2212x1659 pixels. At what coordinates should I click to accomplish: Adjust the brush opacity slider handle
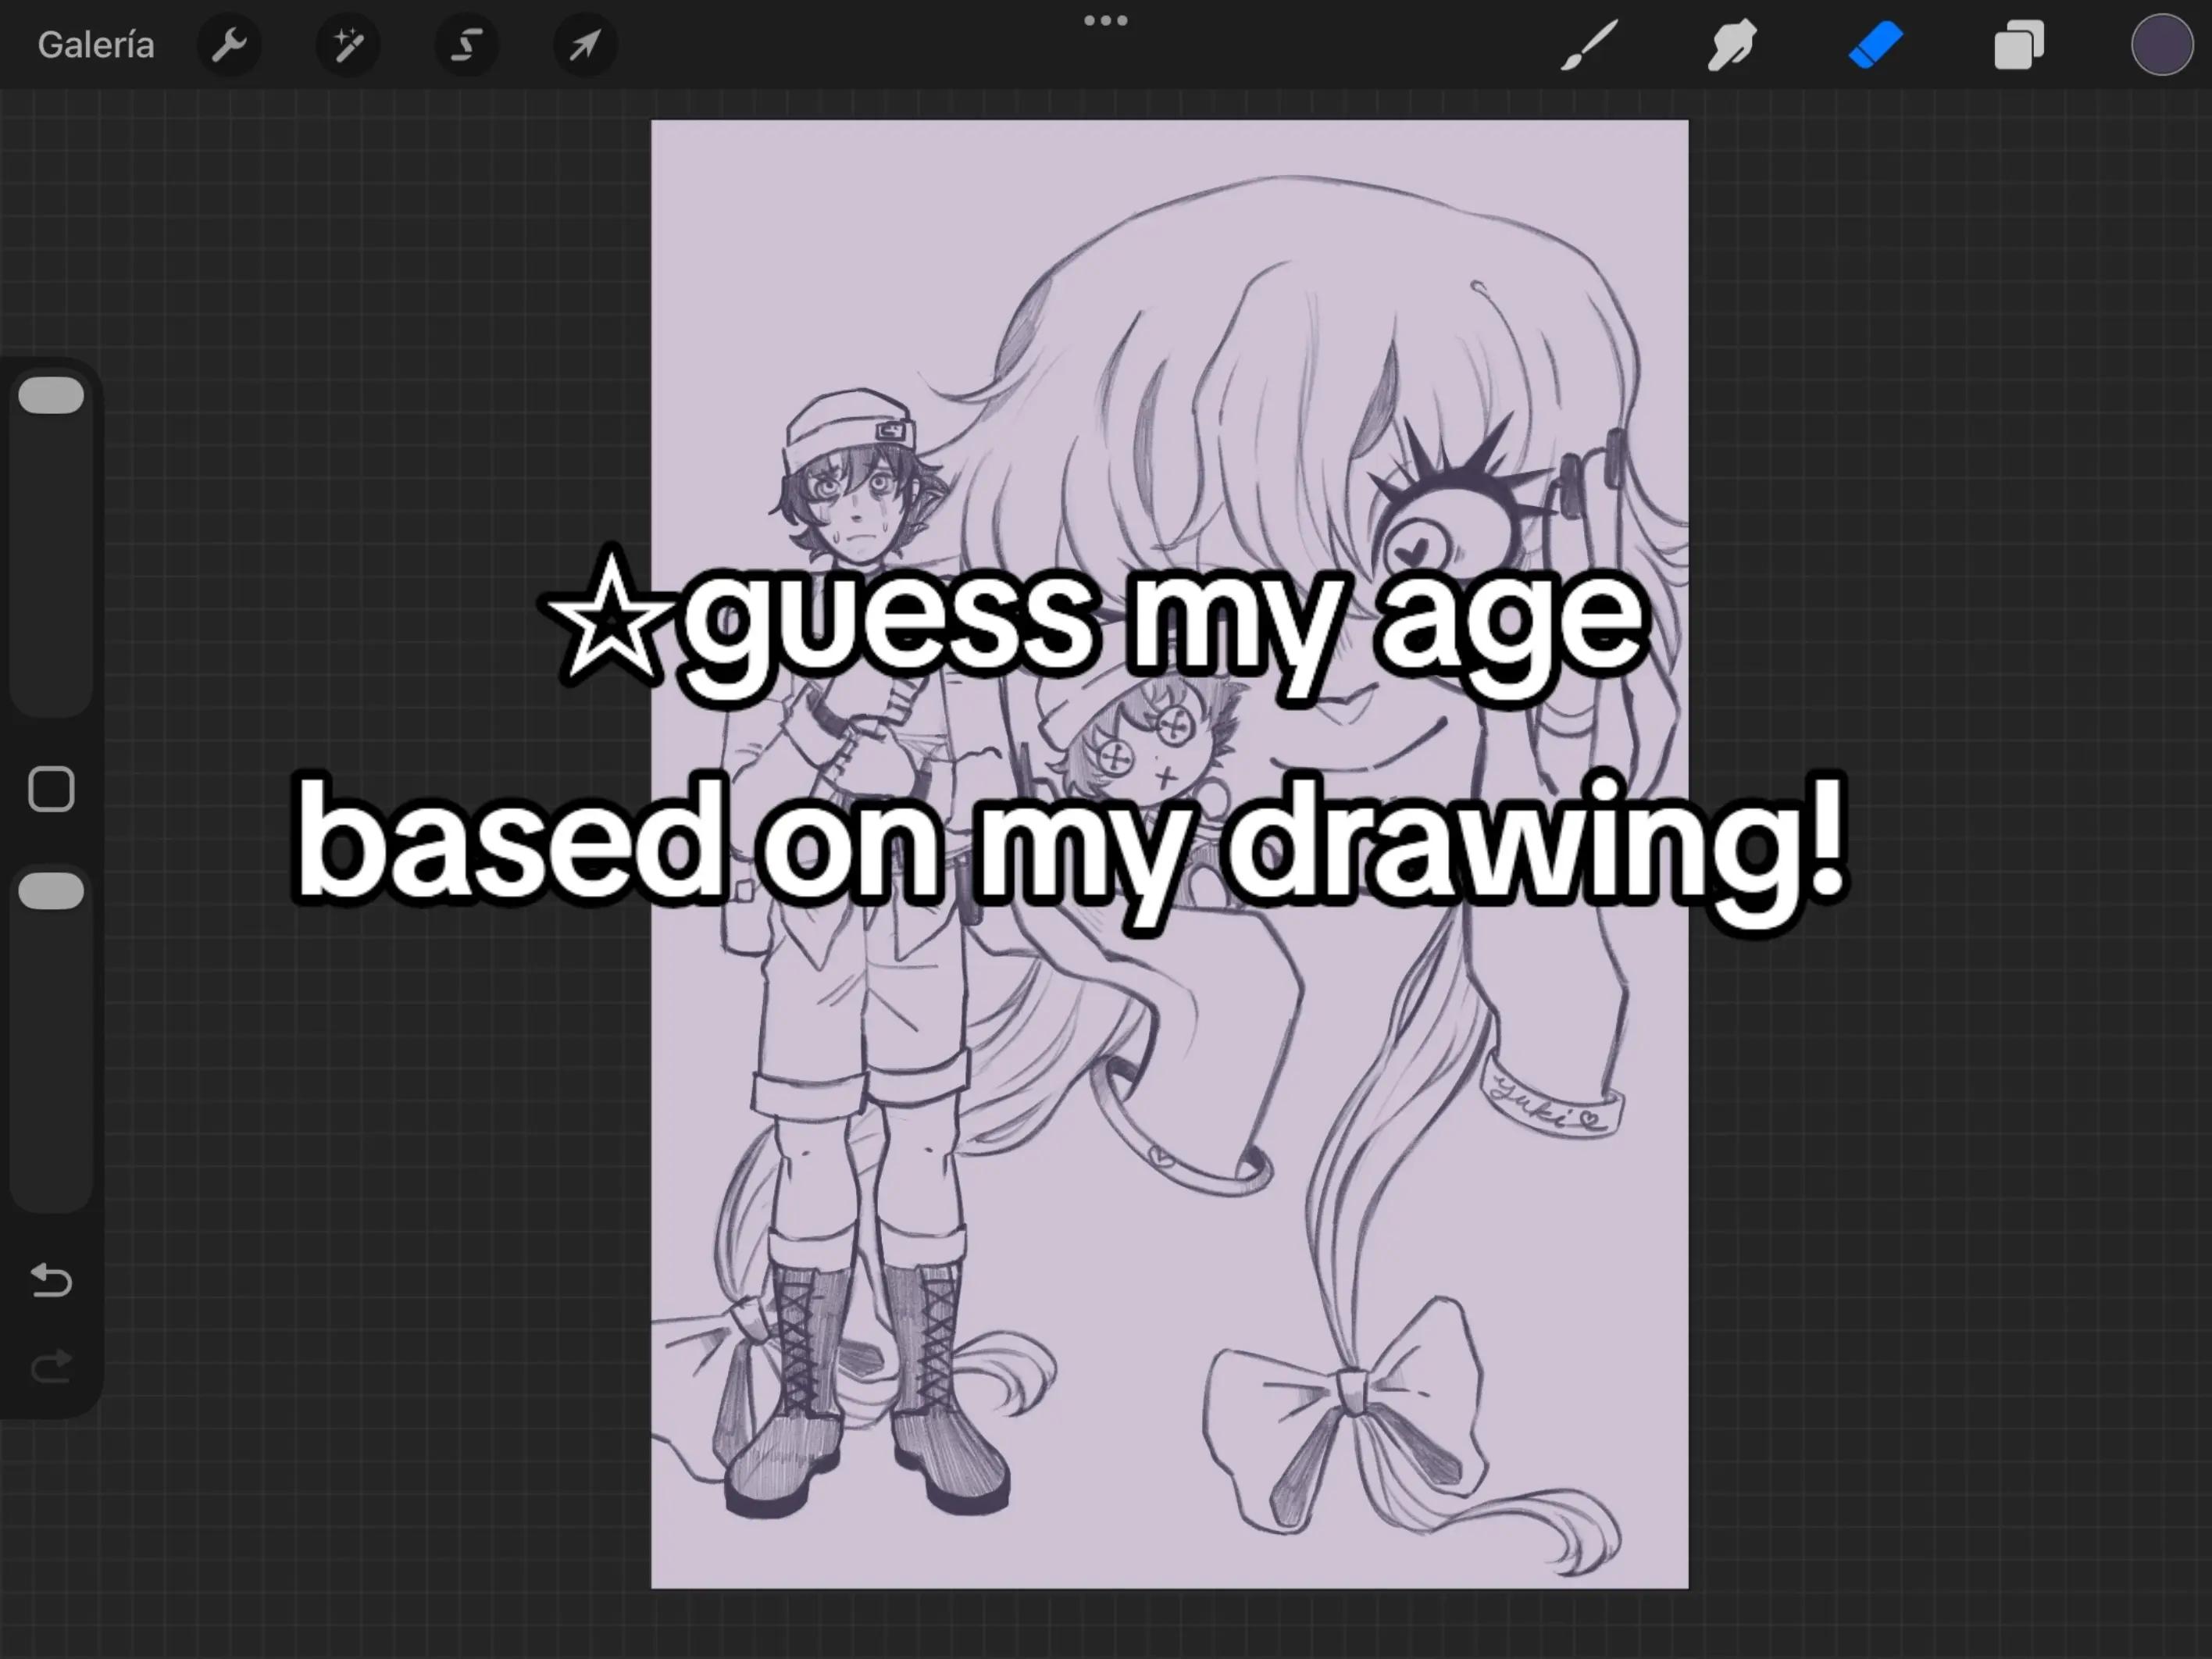pyautogui.click(x=51, y=891)
